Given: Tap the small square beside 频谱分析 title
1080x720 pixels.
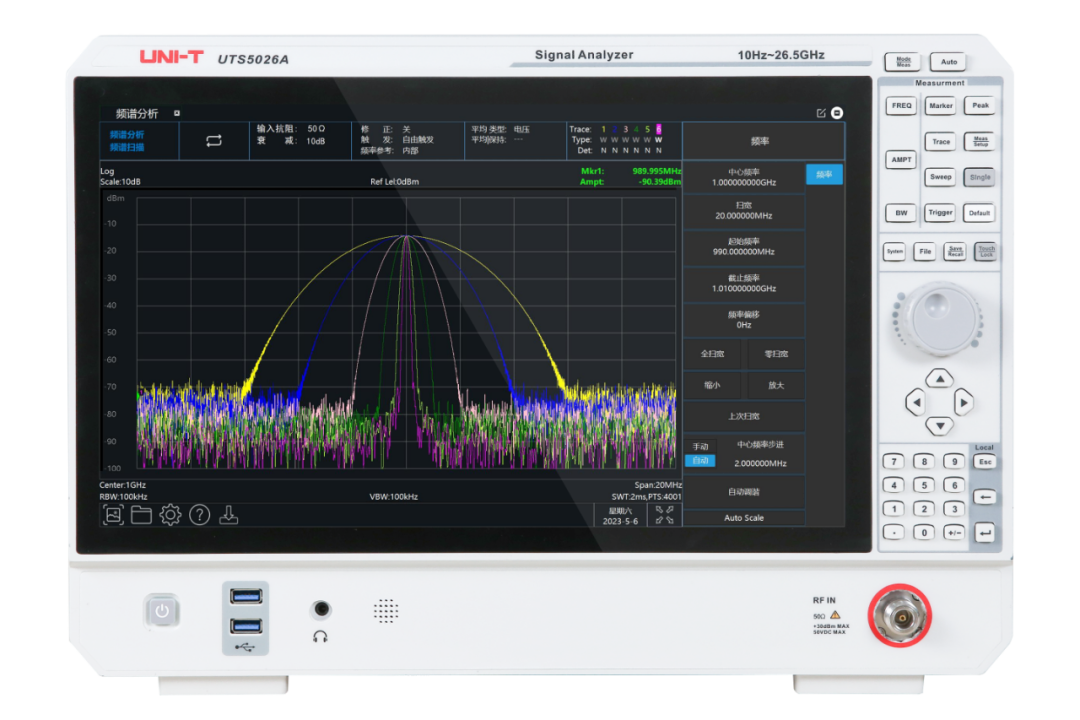Looking at the screenshot, I should pyautogui.click(x=177, y=113).
